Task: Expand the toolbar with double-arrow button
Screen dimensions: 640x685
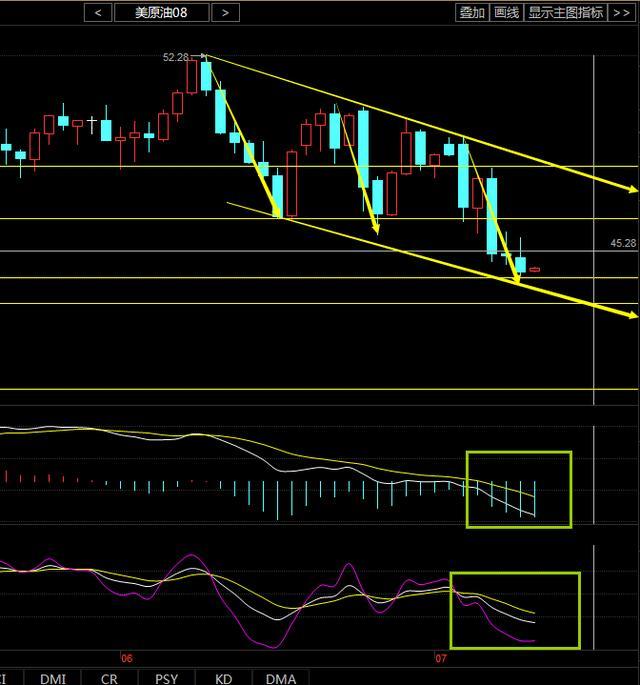Action: [622, 12]
